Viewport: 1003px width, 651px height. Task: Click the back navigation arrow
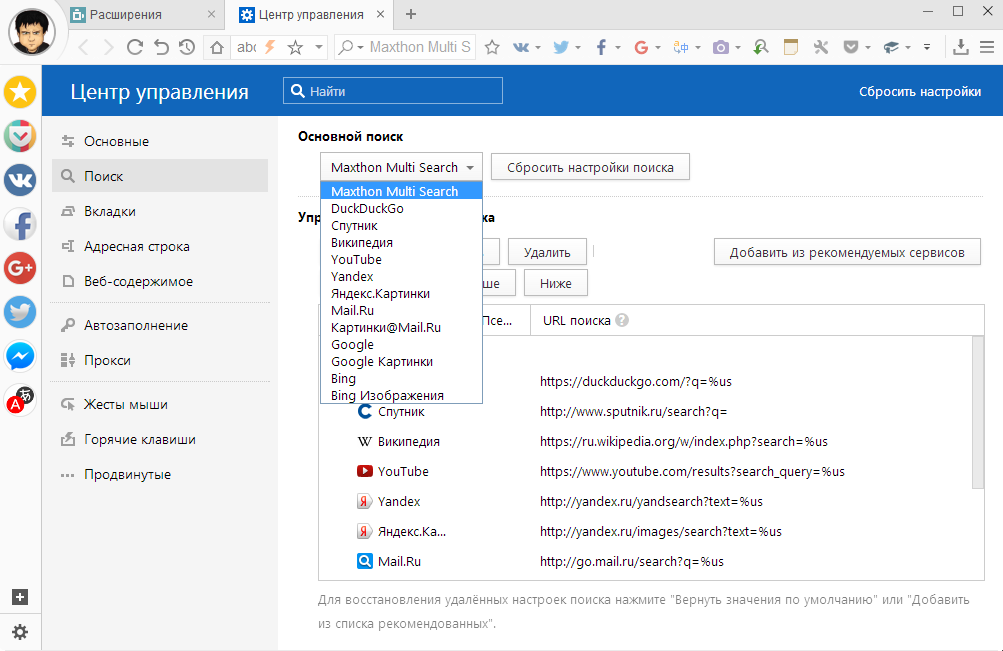pyautogui.click(x=83, y=47)
